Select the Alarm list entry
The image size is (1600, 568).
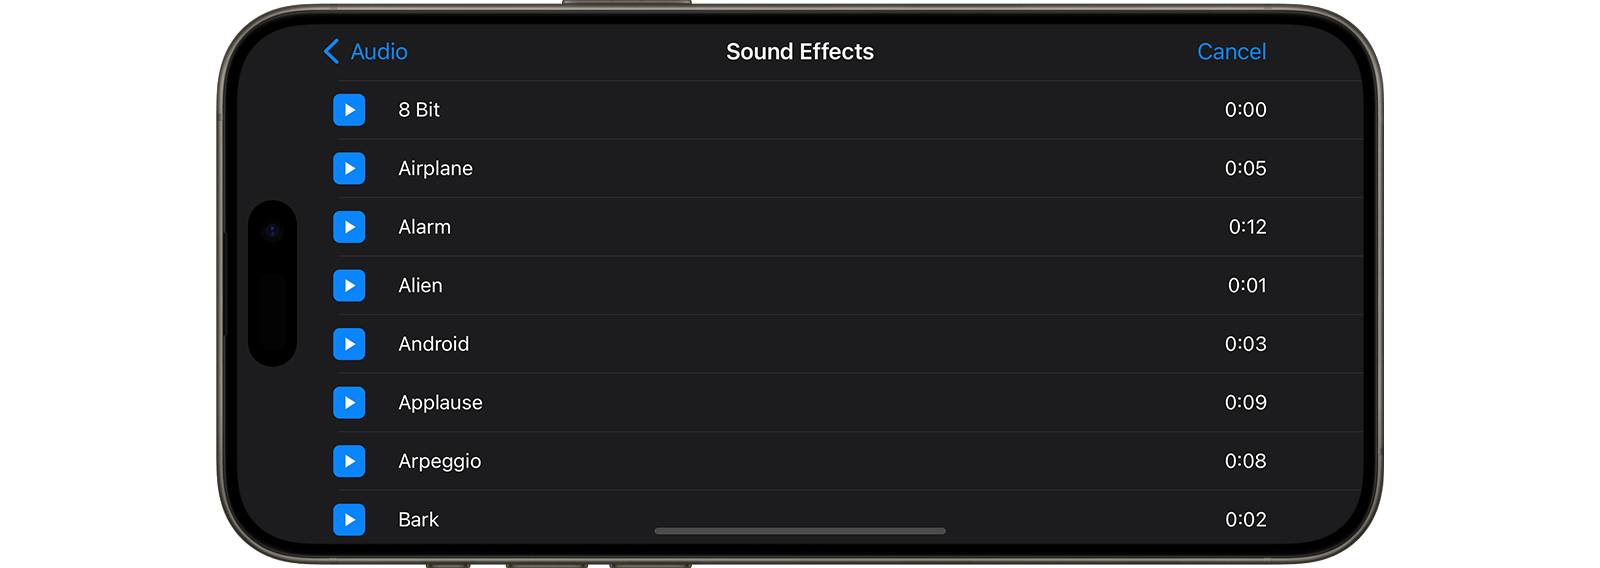coord(848,227)
